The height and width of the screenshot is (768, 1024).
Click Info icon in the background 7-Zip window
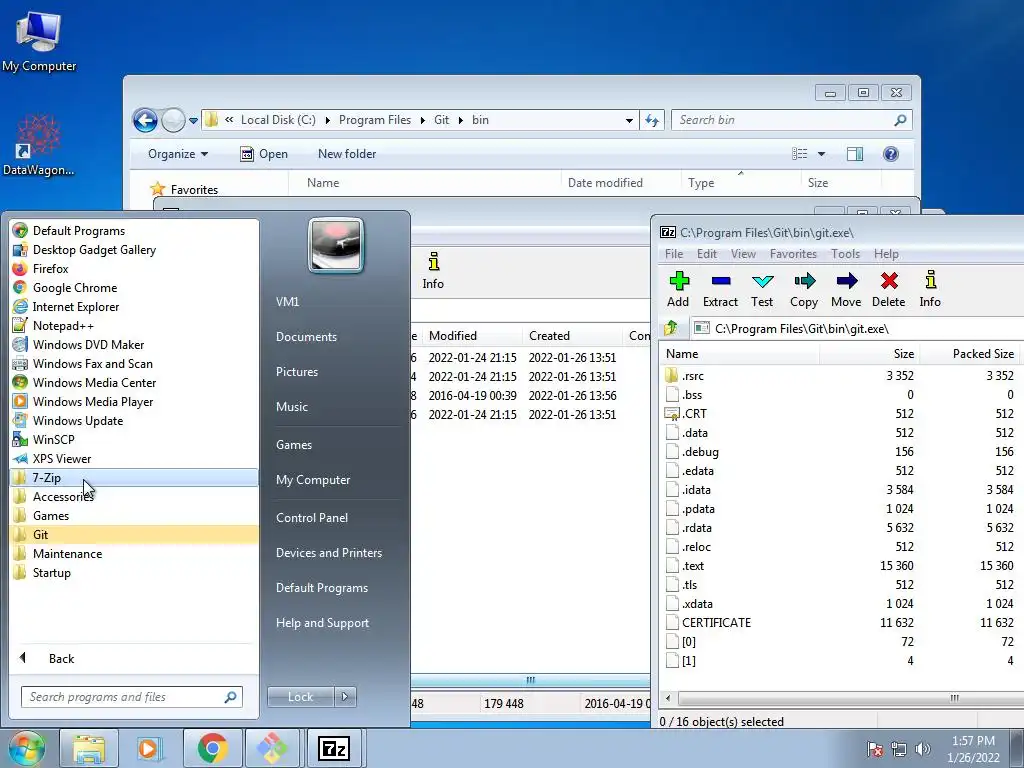433,271
